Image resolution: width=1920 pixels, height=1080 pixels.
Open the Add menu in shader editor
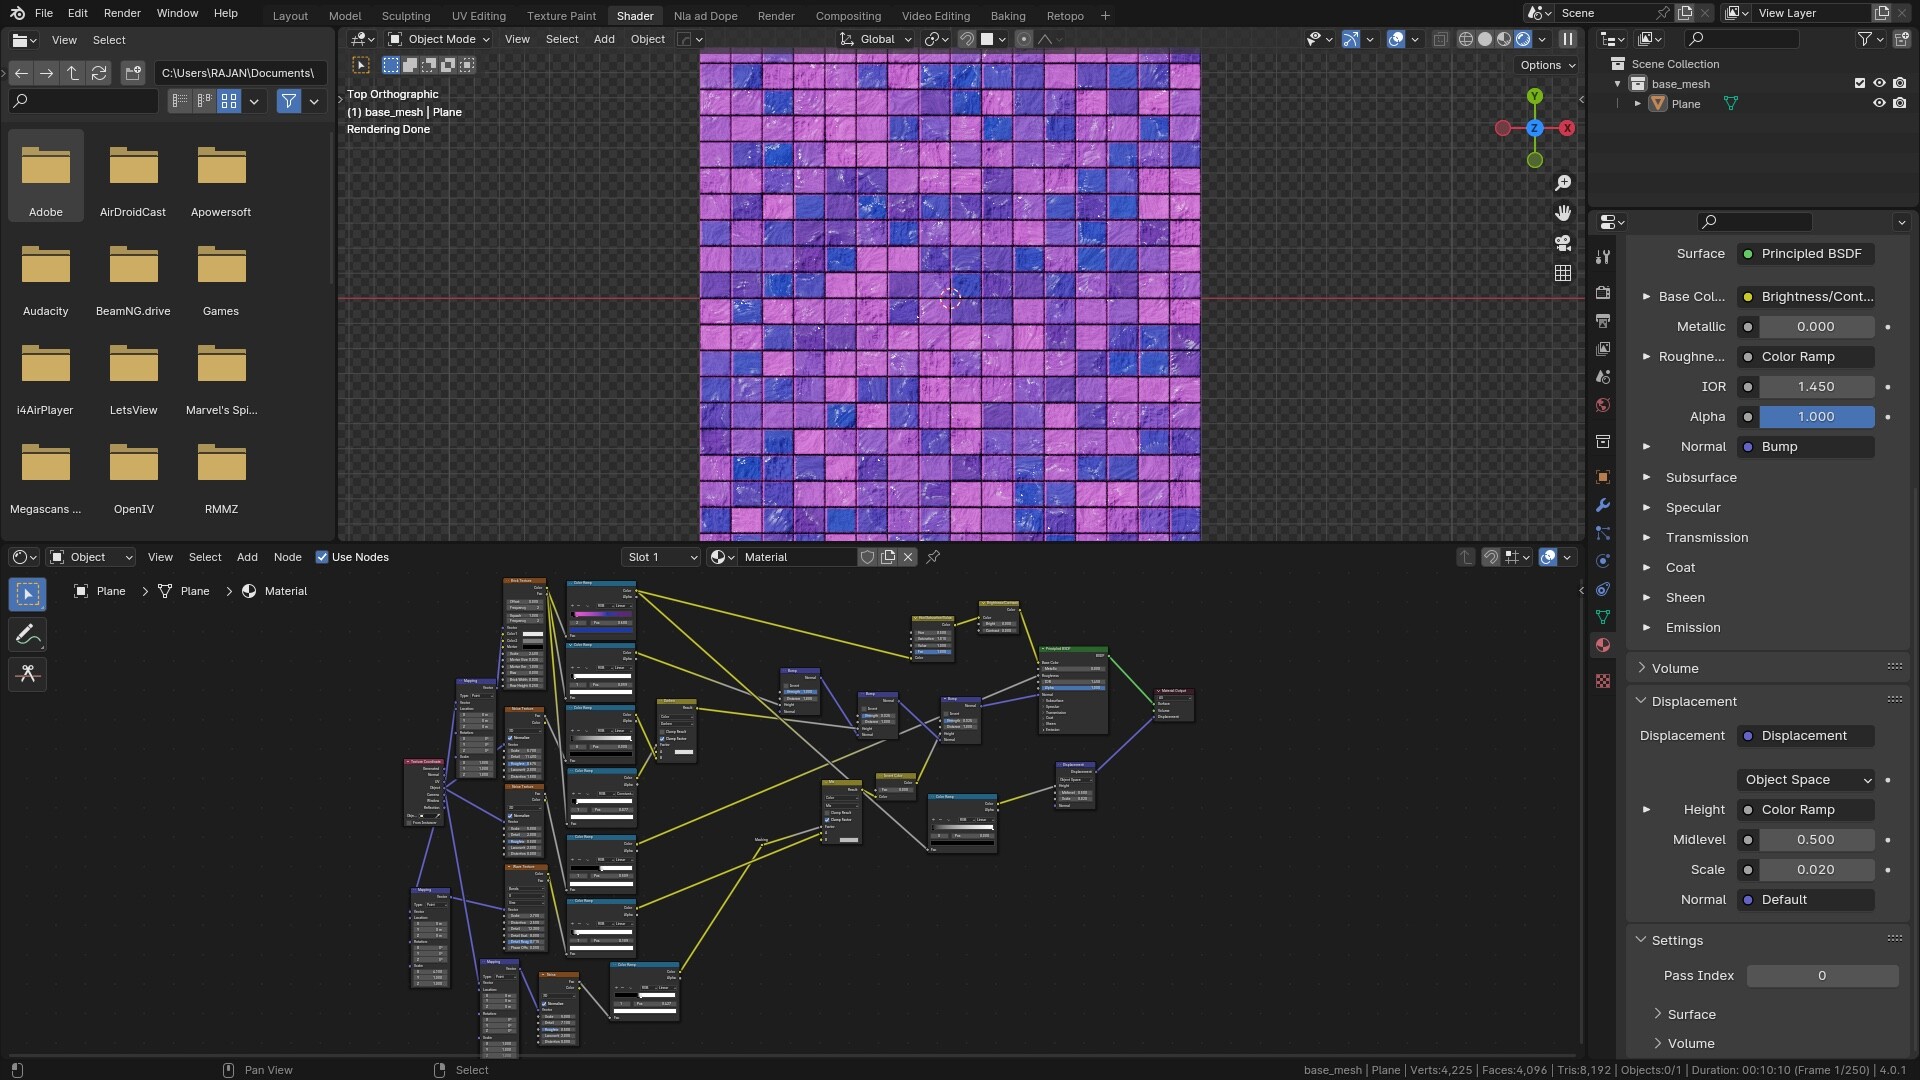(246, 557)
